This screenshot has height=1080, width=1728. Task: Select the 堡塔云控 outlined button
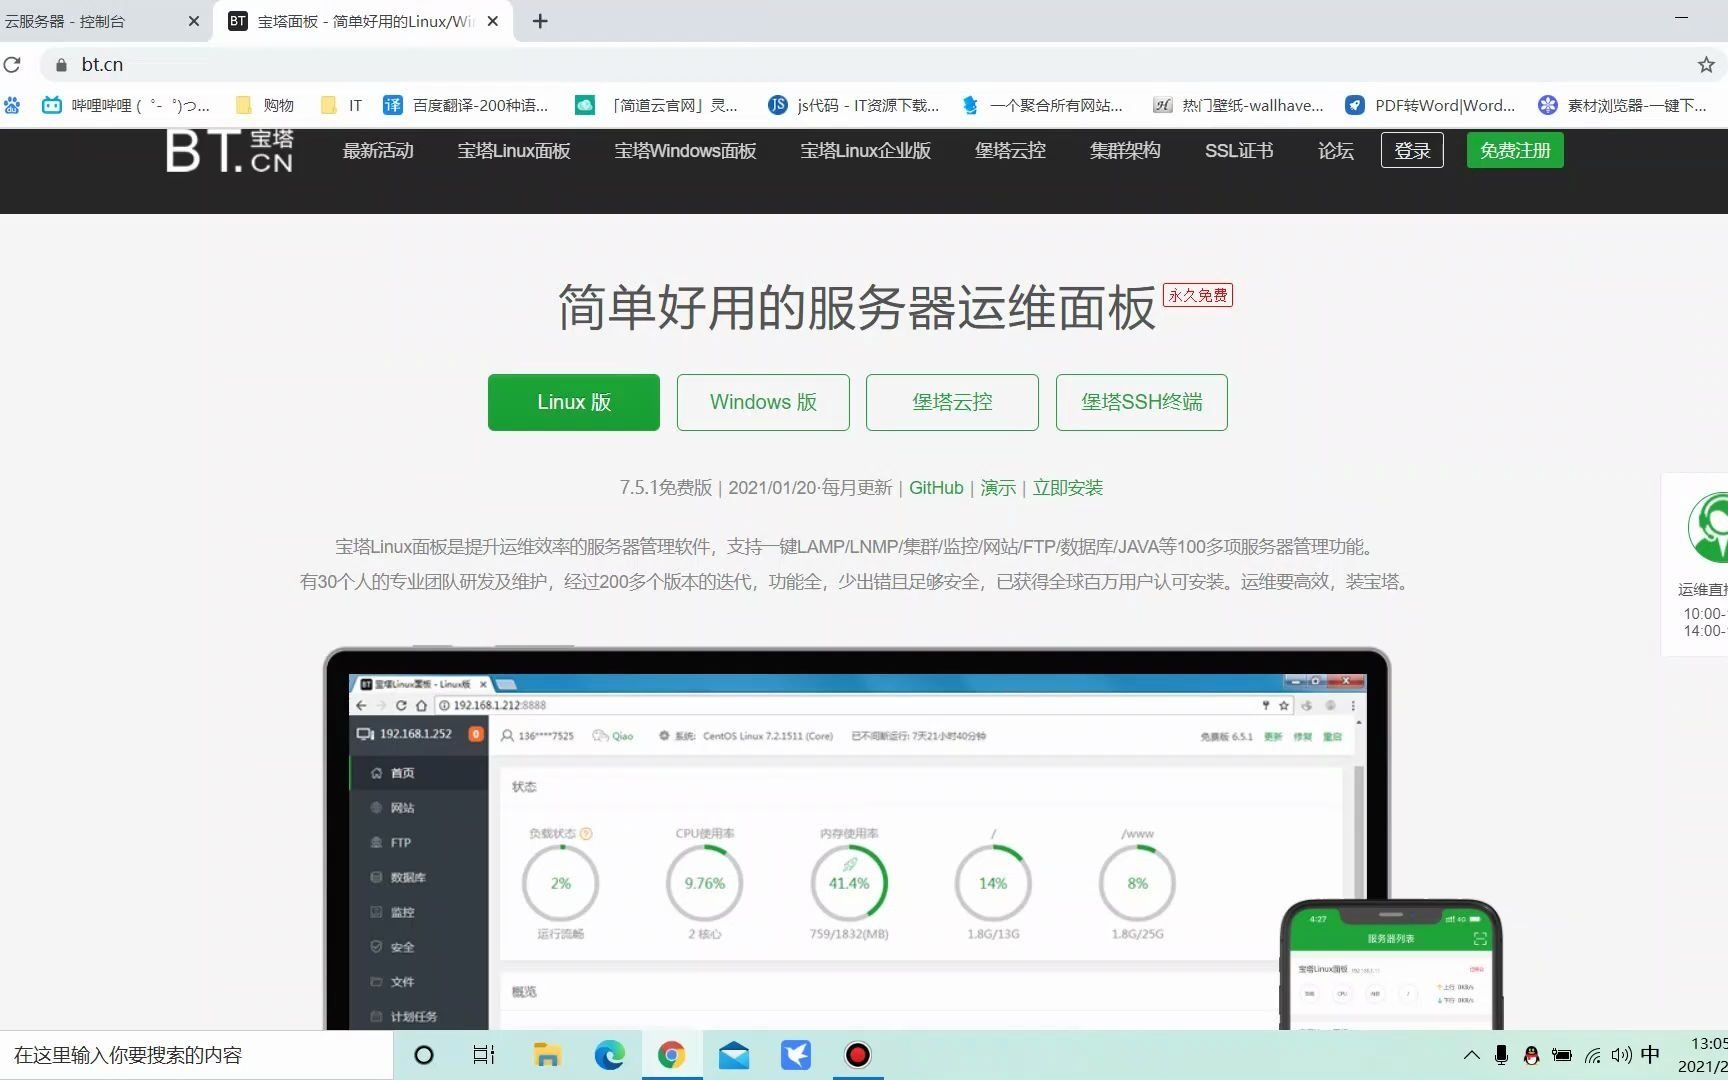point(952,402)
